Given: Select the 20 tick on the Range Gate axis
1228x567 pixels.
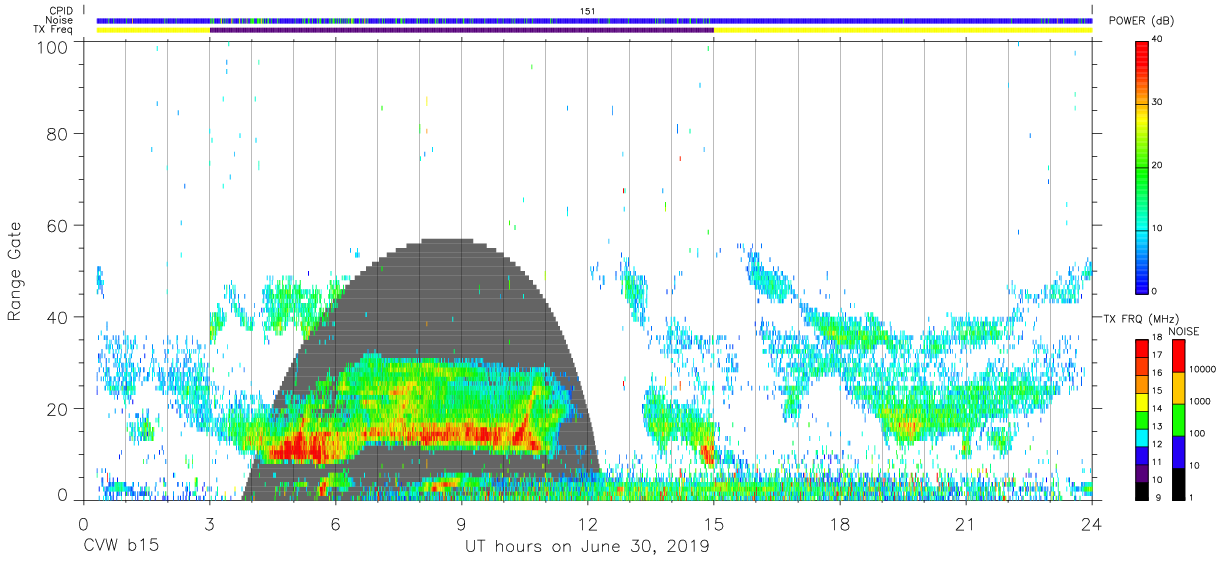Looking at the screenshot, I should pos(57,409).
